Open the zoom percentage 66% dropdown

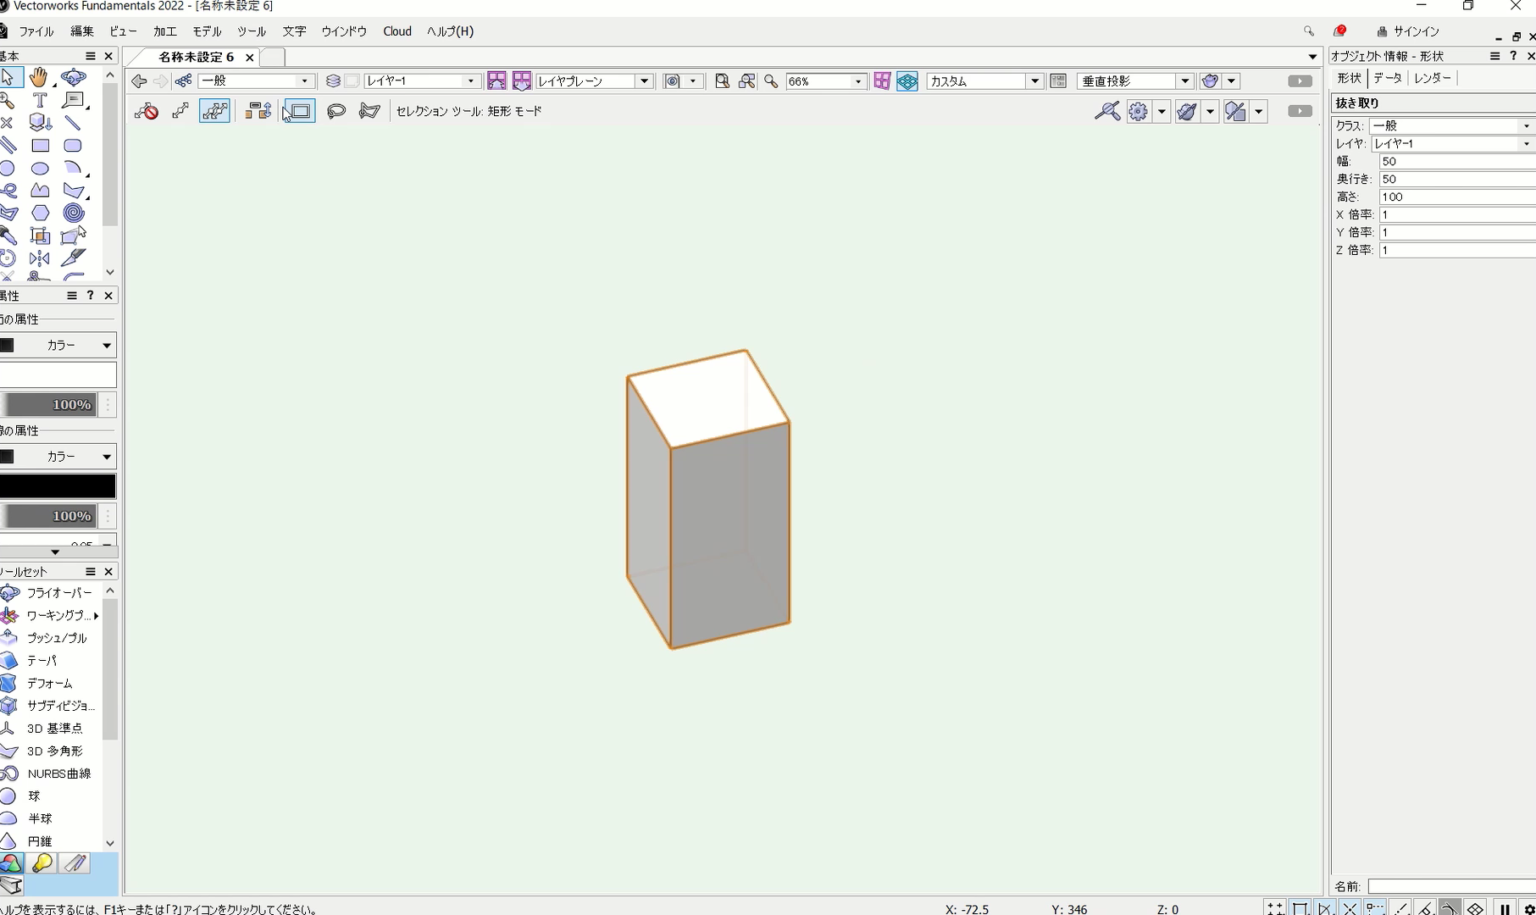coord(857,81)
